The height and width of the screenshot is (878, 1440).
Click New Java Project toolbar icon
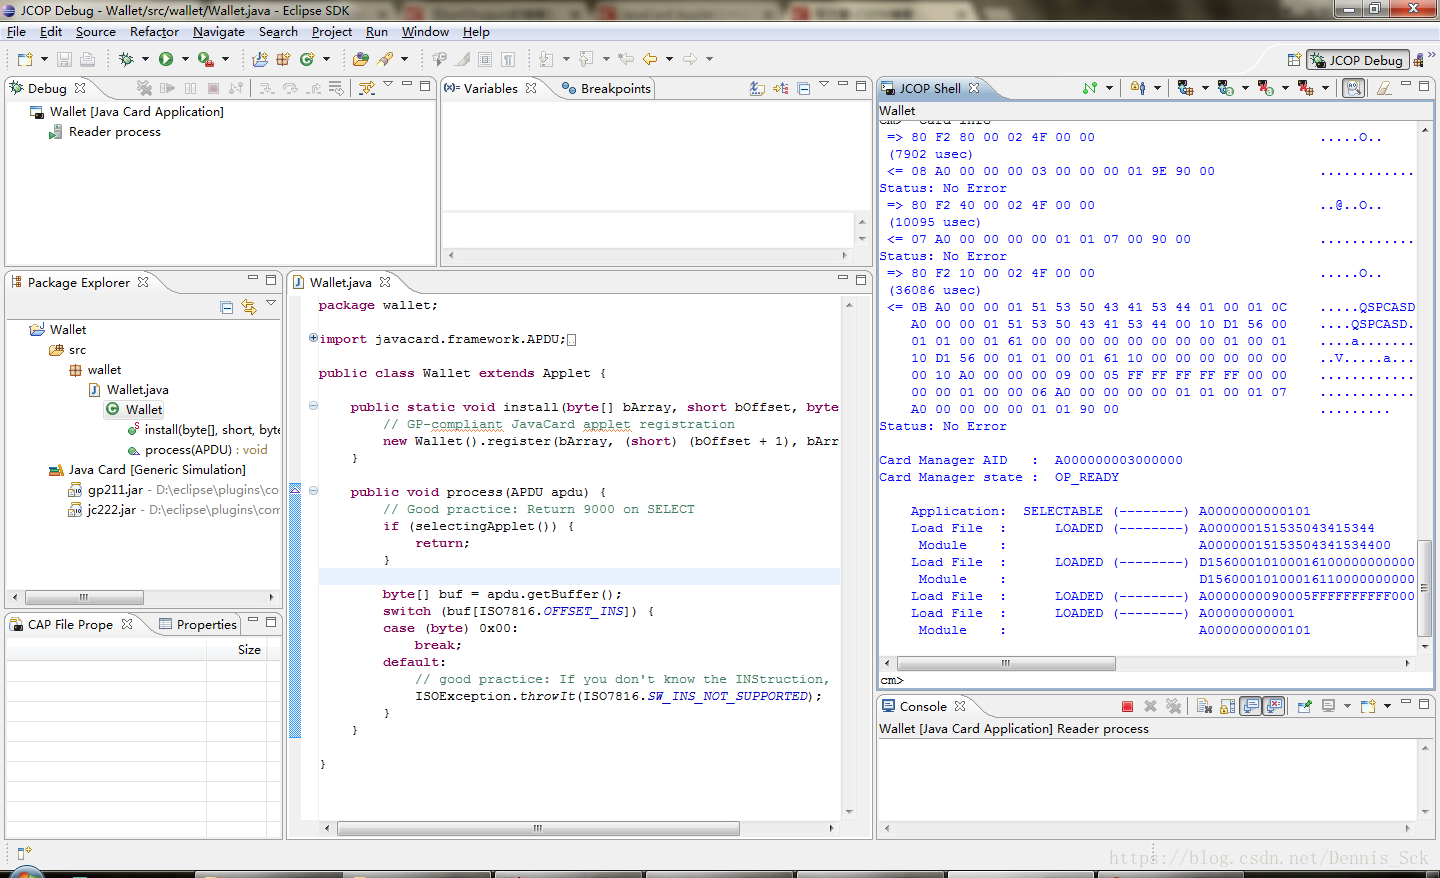pyautogui.click(x=260, y=59)
